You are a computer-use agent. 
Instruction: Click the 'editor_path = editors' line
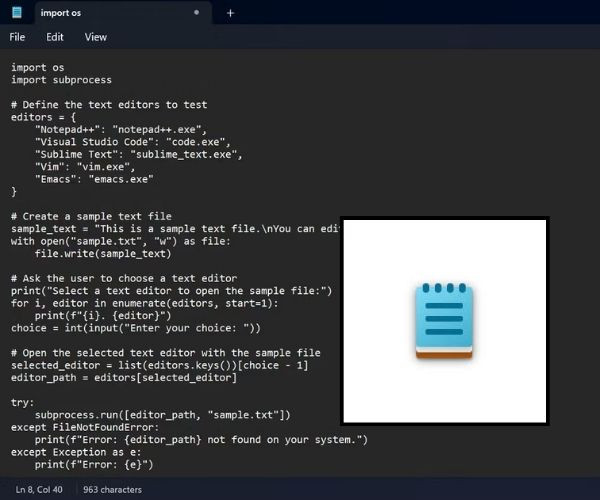(124, 378)
